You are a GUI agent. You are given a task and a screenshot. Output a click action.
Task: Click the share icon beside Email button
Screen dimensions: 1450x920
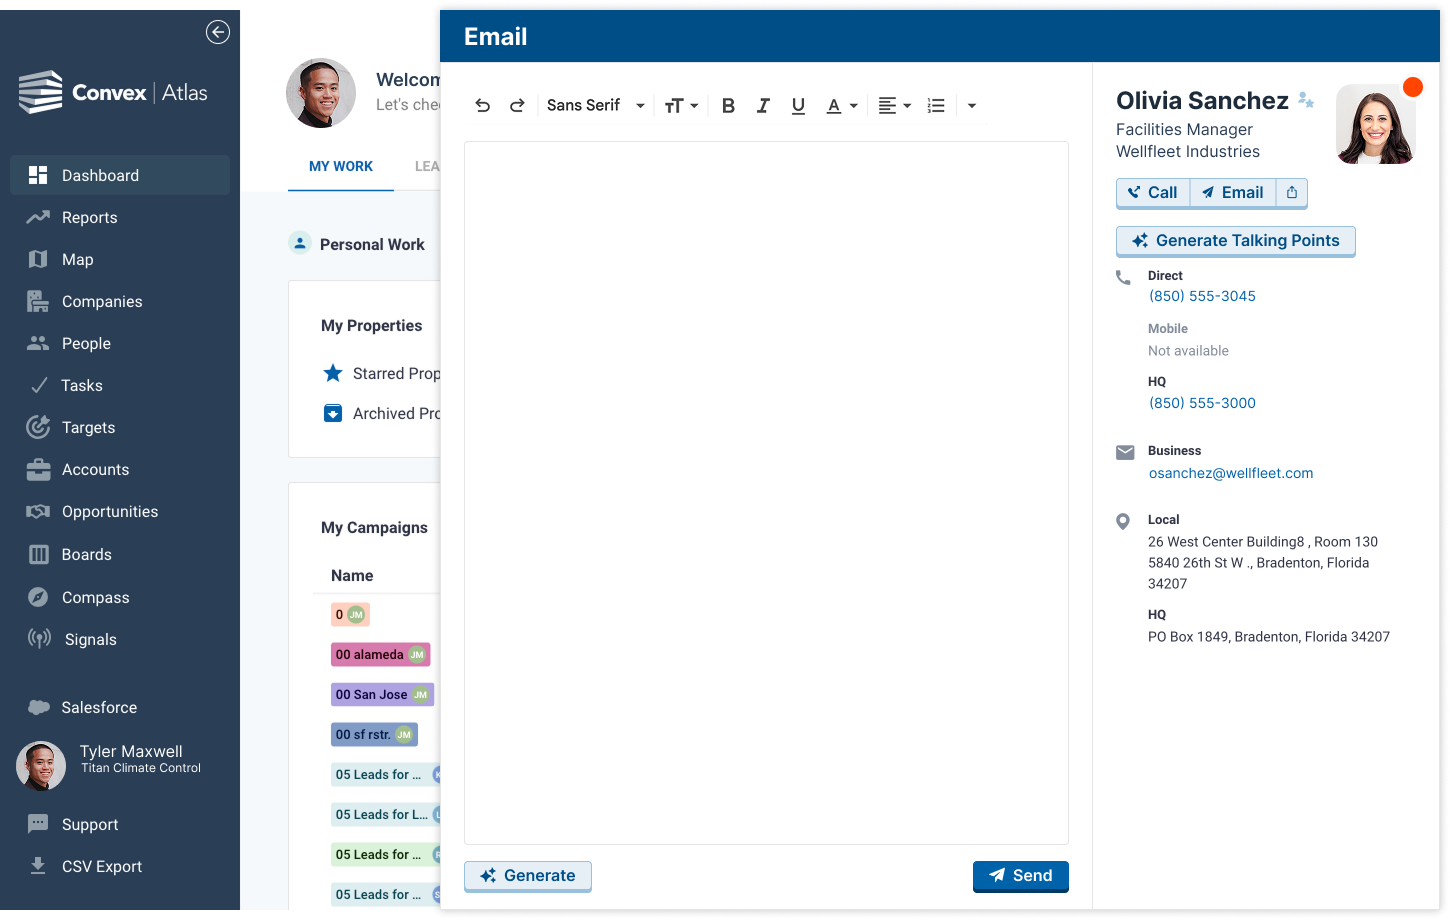pos(1292,193)
